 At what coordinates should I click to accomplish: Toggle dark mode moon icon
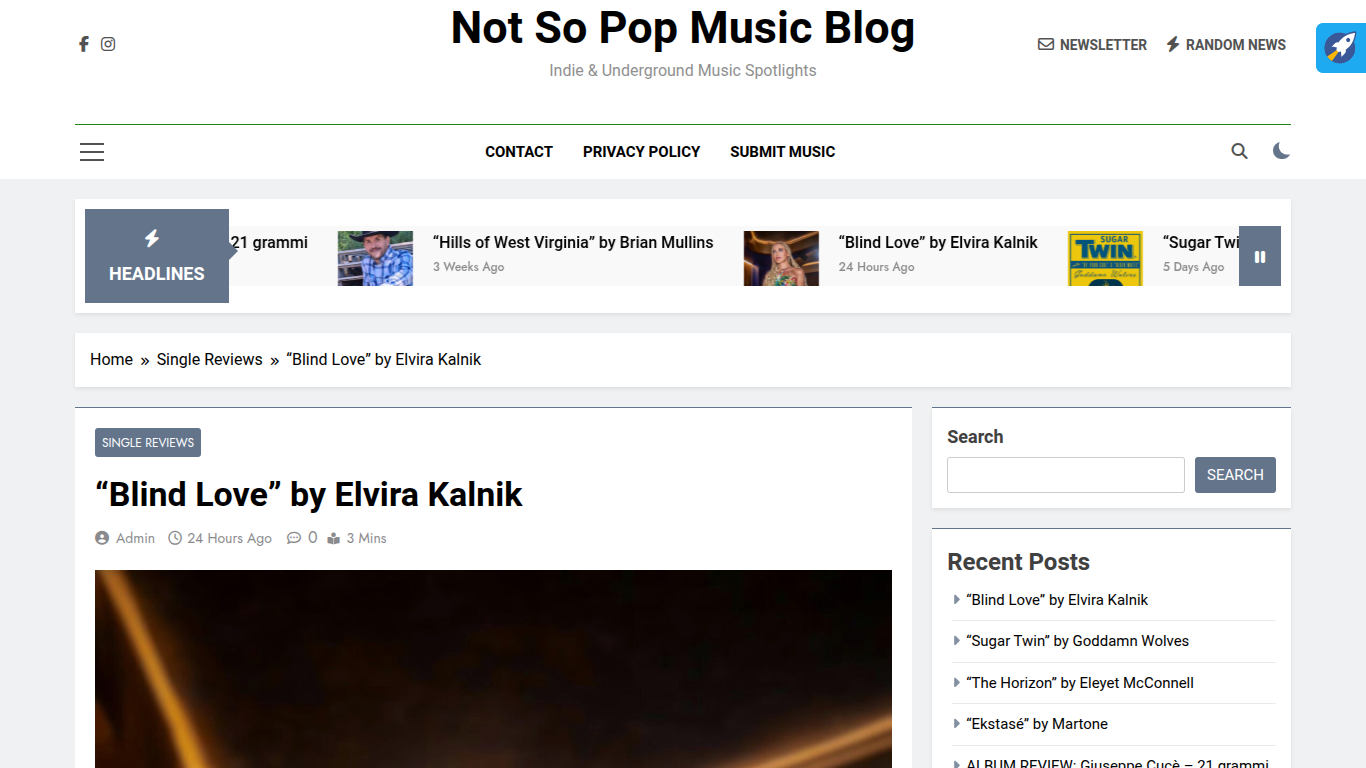(x=1281, y=151)
